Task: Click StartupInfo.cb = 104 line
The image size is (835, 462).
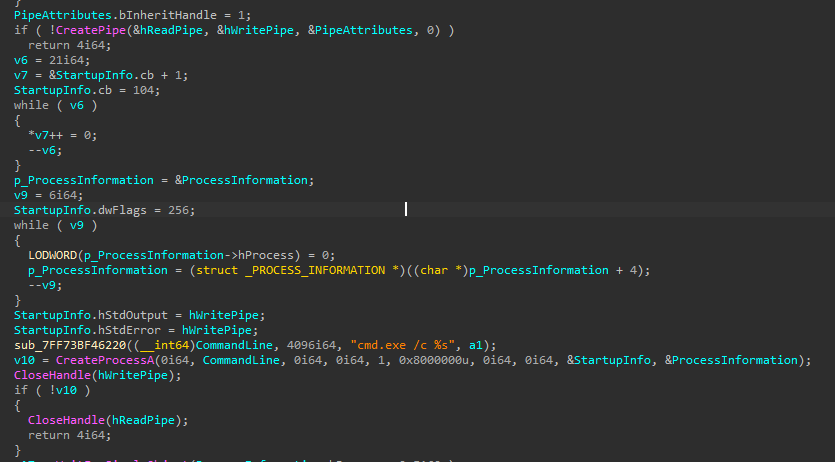Action: click(x=87, y=90)
